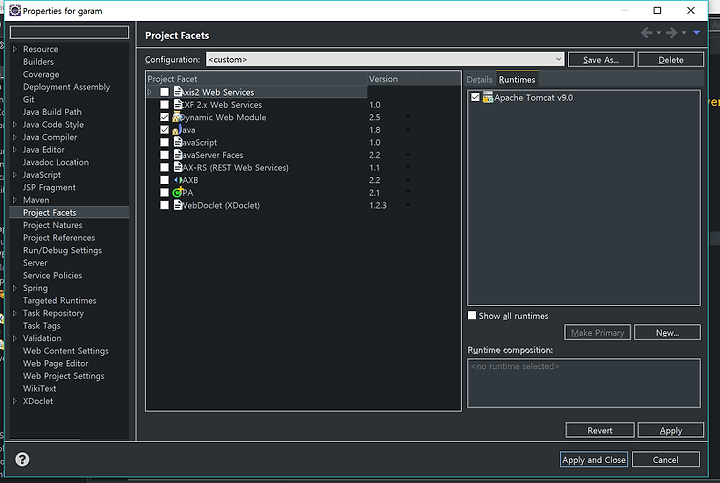
Task: Enable the JAXB facet checkbox
Action: tap(164, 180)
